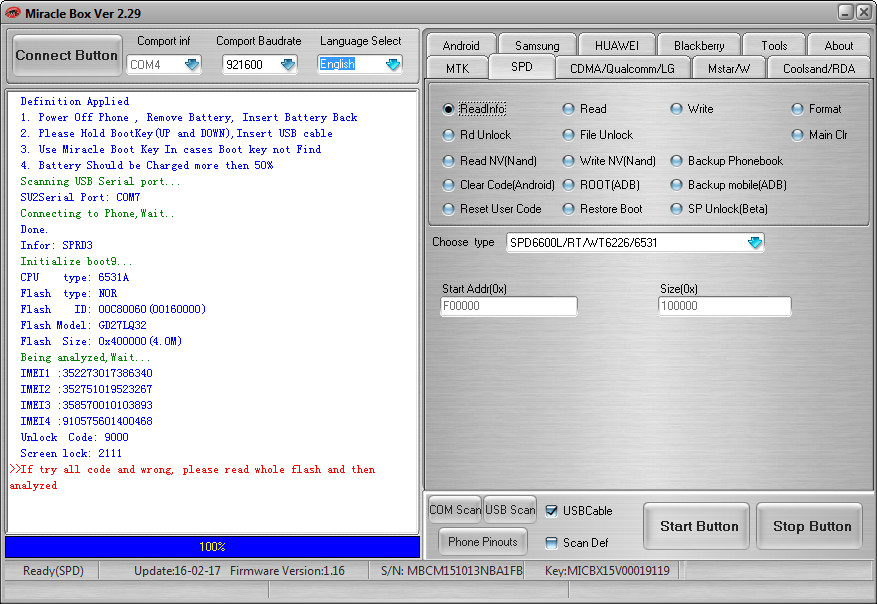Switch to the Tools tab
This screenshot has width=877, height=604.
[x=774, y=45]
